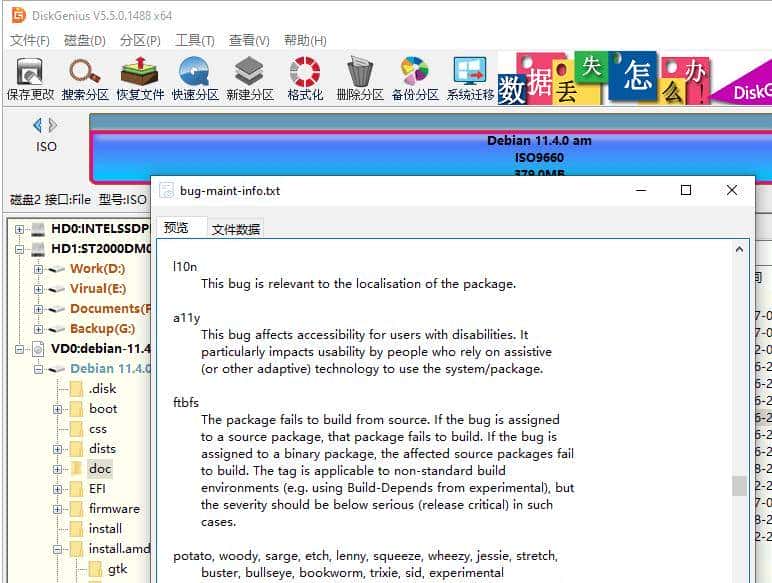Collapse the install.amd folder node

click(x=58, y=549)
